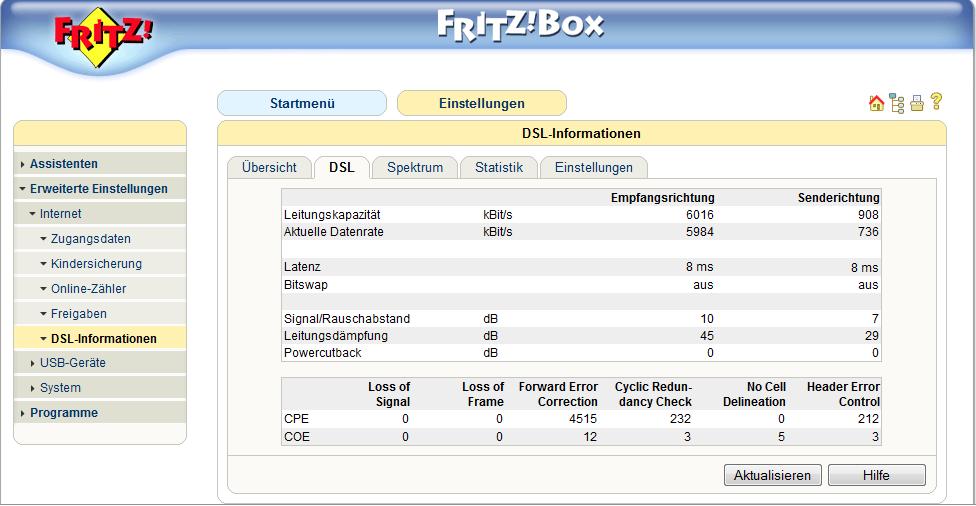Open Online-Zähler page

click(88, 289)
